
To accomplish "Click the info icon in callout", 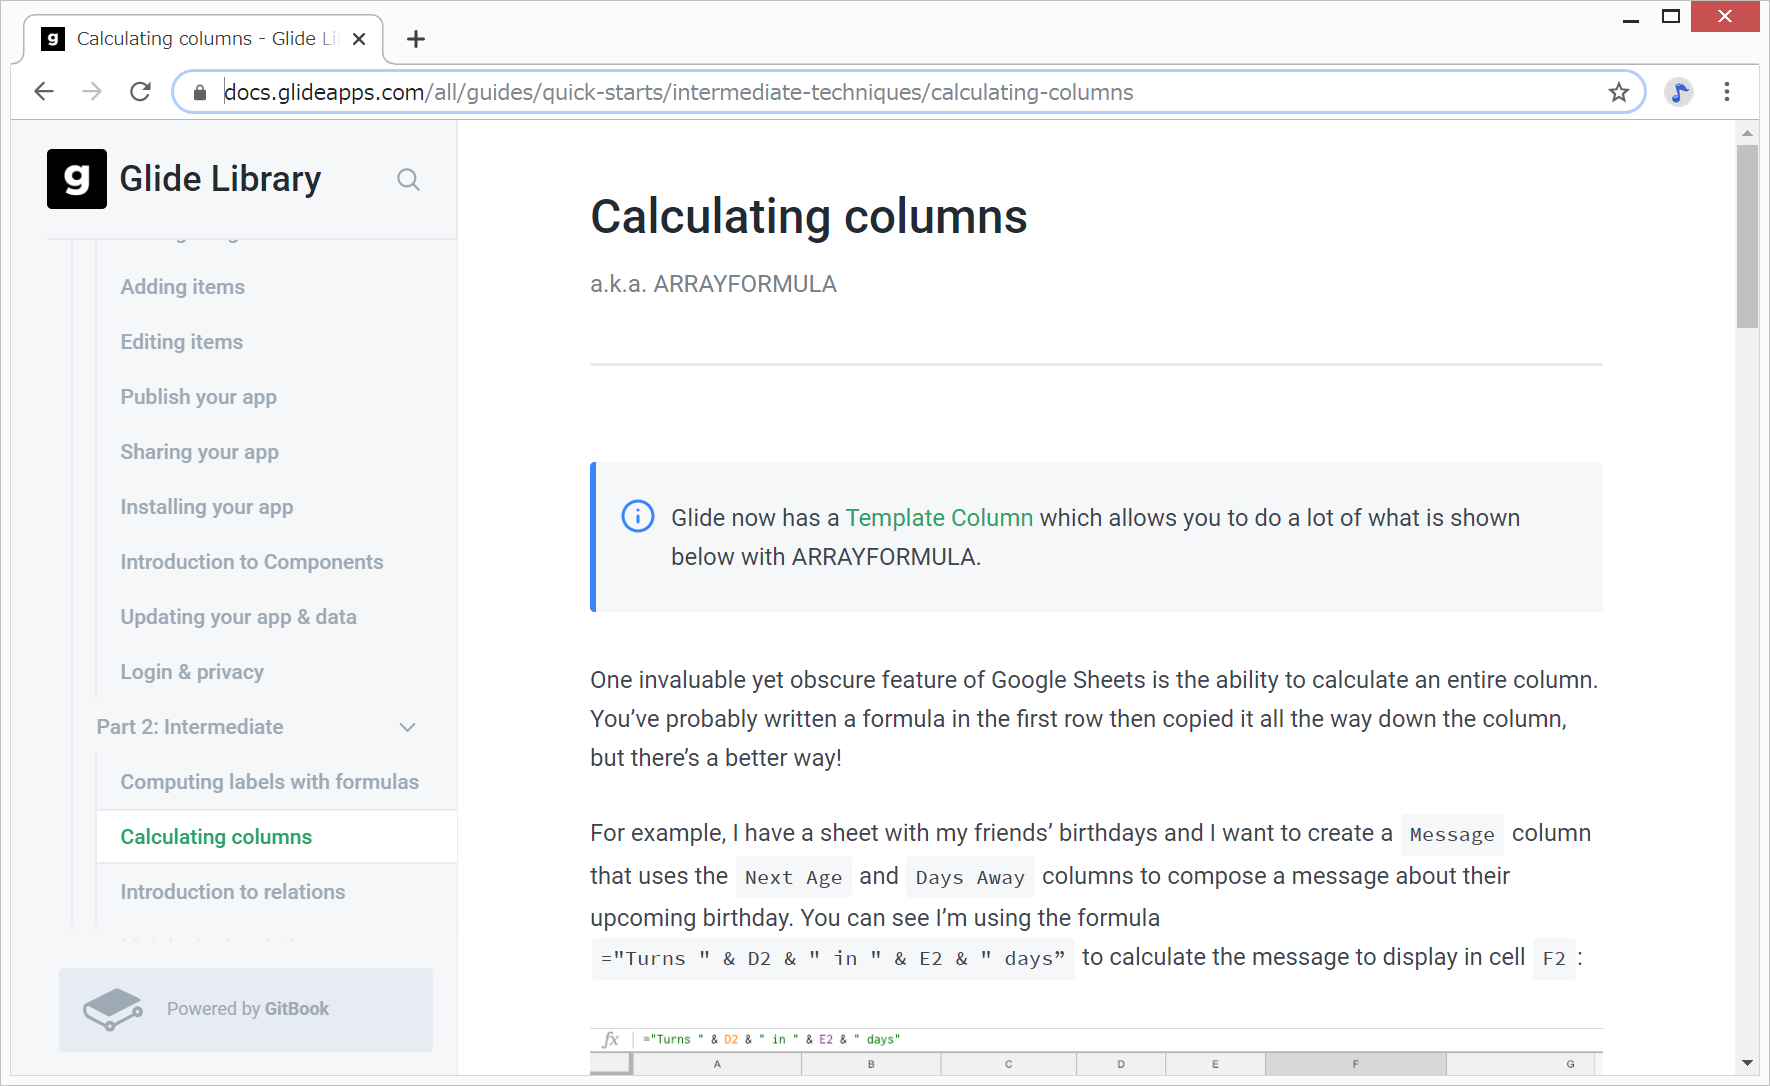I will click(x=638, y=516).
